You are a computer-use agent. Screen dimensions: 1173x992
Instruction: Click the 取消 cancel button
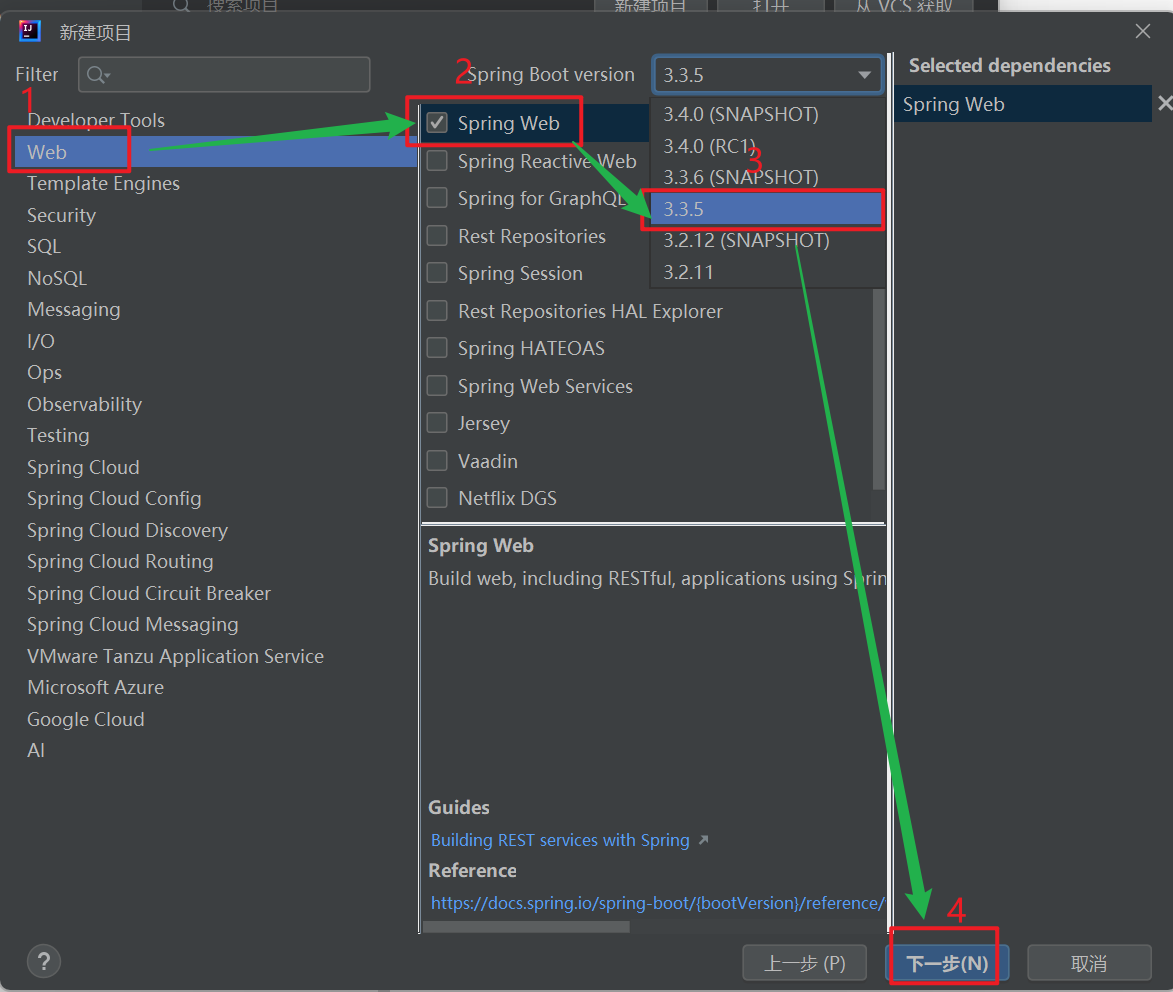[1089, 962]
